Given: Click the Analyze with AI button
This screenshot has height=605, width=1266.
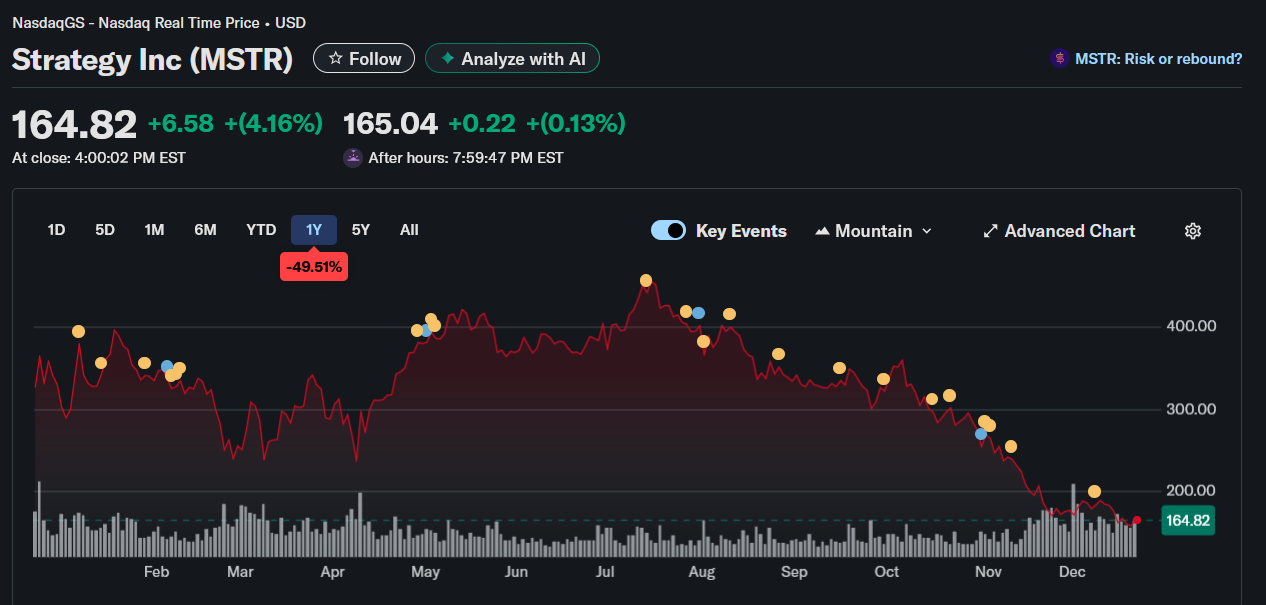Looking at the screenshot, I should 512,59.
